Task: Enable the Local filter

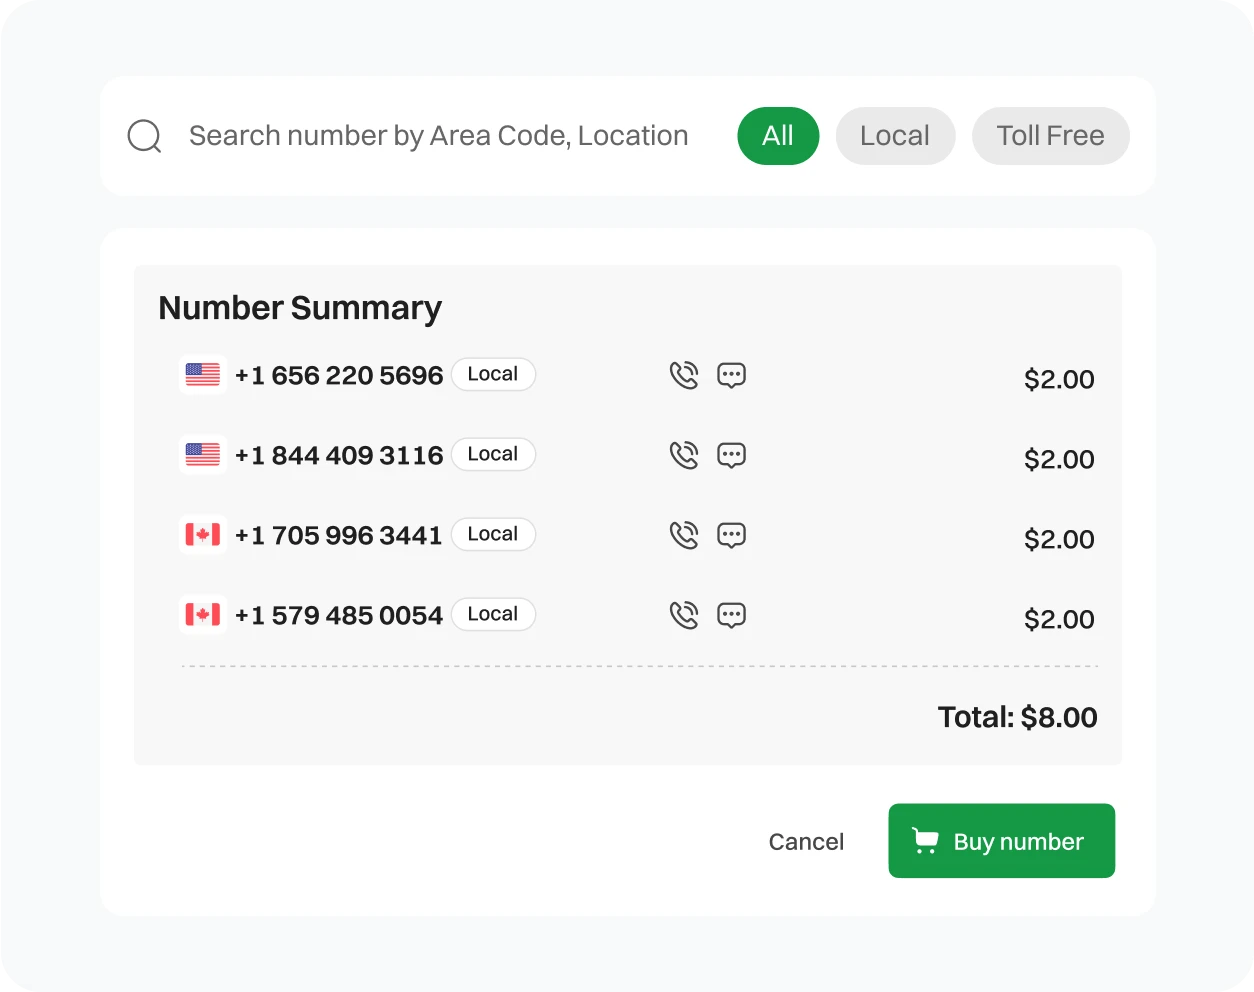Action: (895, 136)
